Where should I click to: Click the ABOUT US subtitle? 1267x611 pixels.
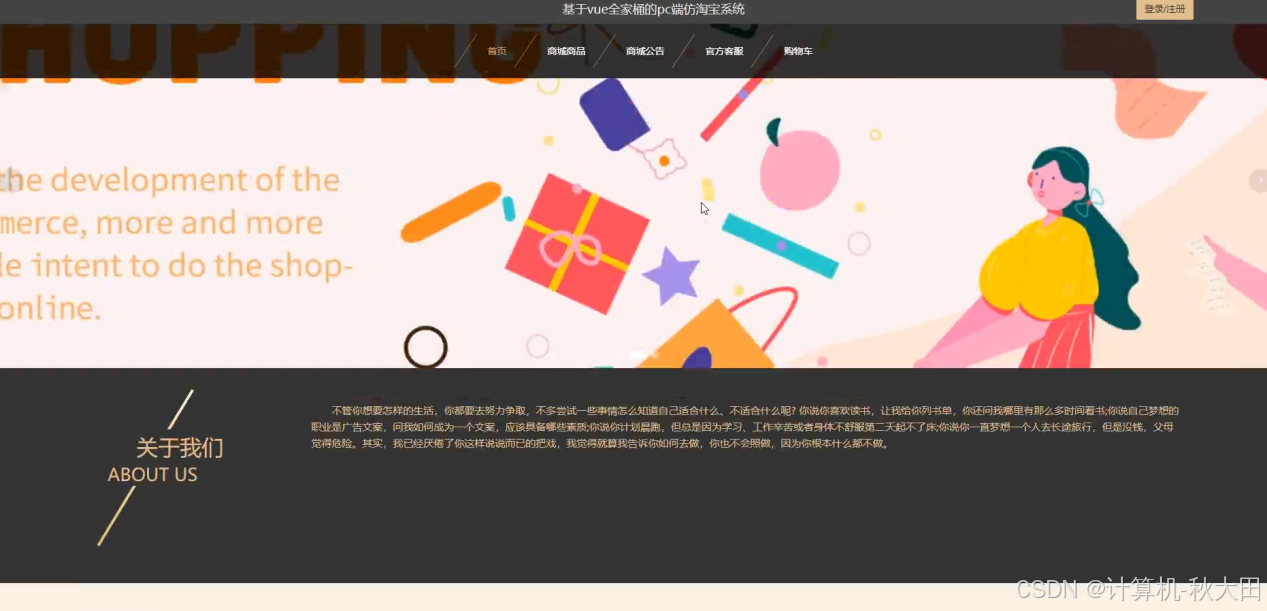click(x=153, y=475)
